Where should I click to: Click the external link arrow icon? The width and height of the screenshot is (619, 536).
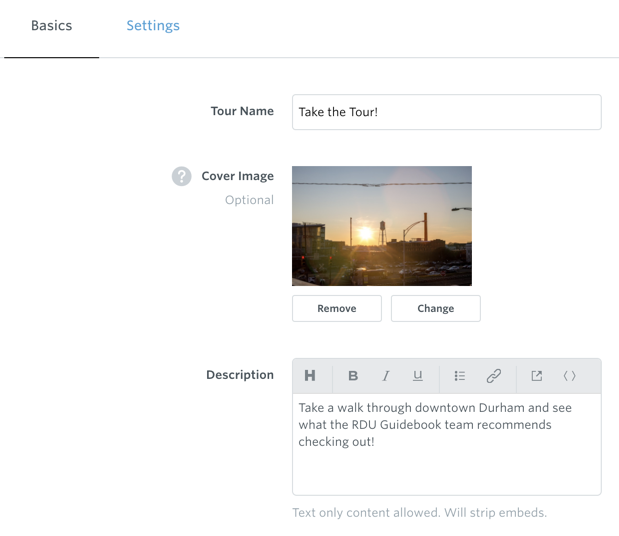click(536, 376)
